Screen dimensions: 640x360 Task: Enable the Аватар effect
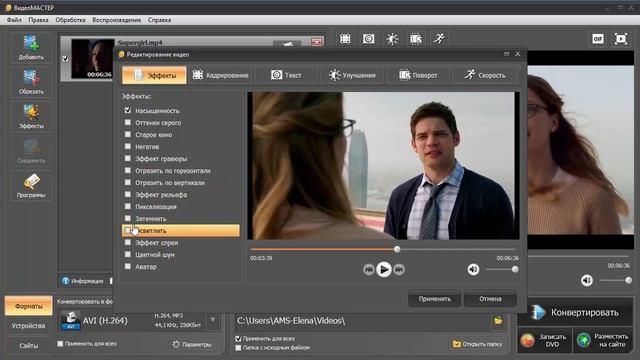click(128, 267)
